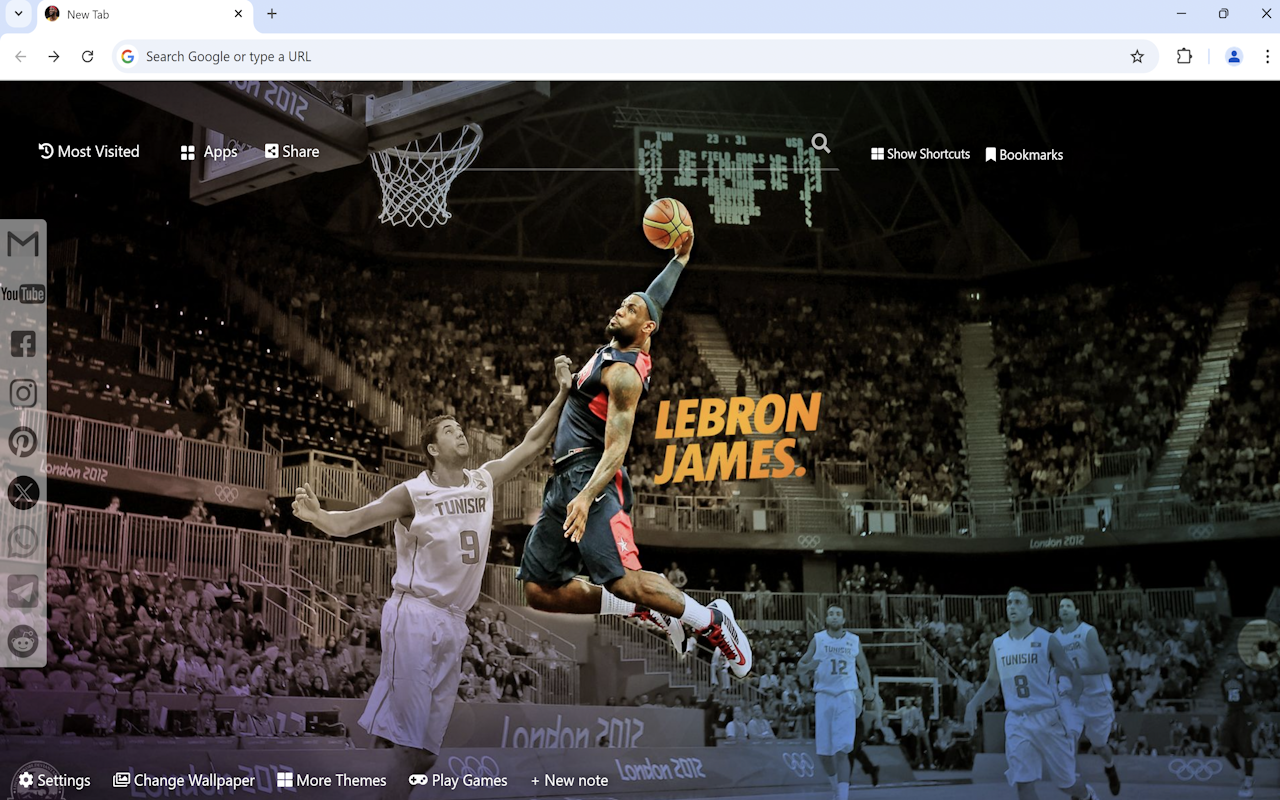Screen dimensions: 1280x800
Task: Show the Bookmarks panel
Action: tap(1023, 153)
